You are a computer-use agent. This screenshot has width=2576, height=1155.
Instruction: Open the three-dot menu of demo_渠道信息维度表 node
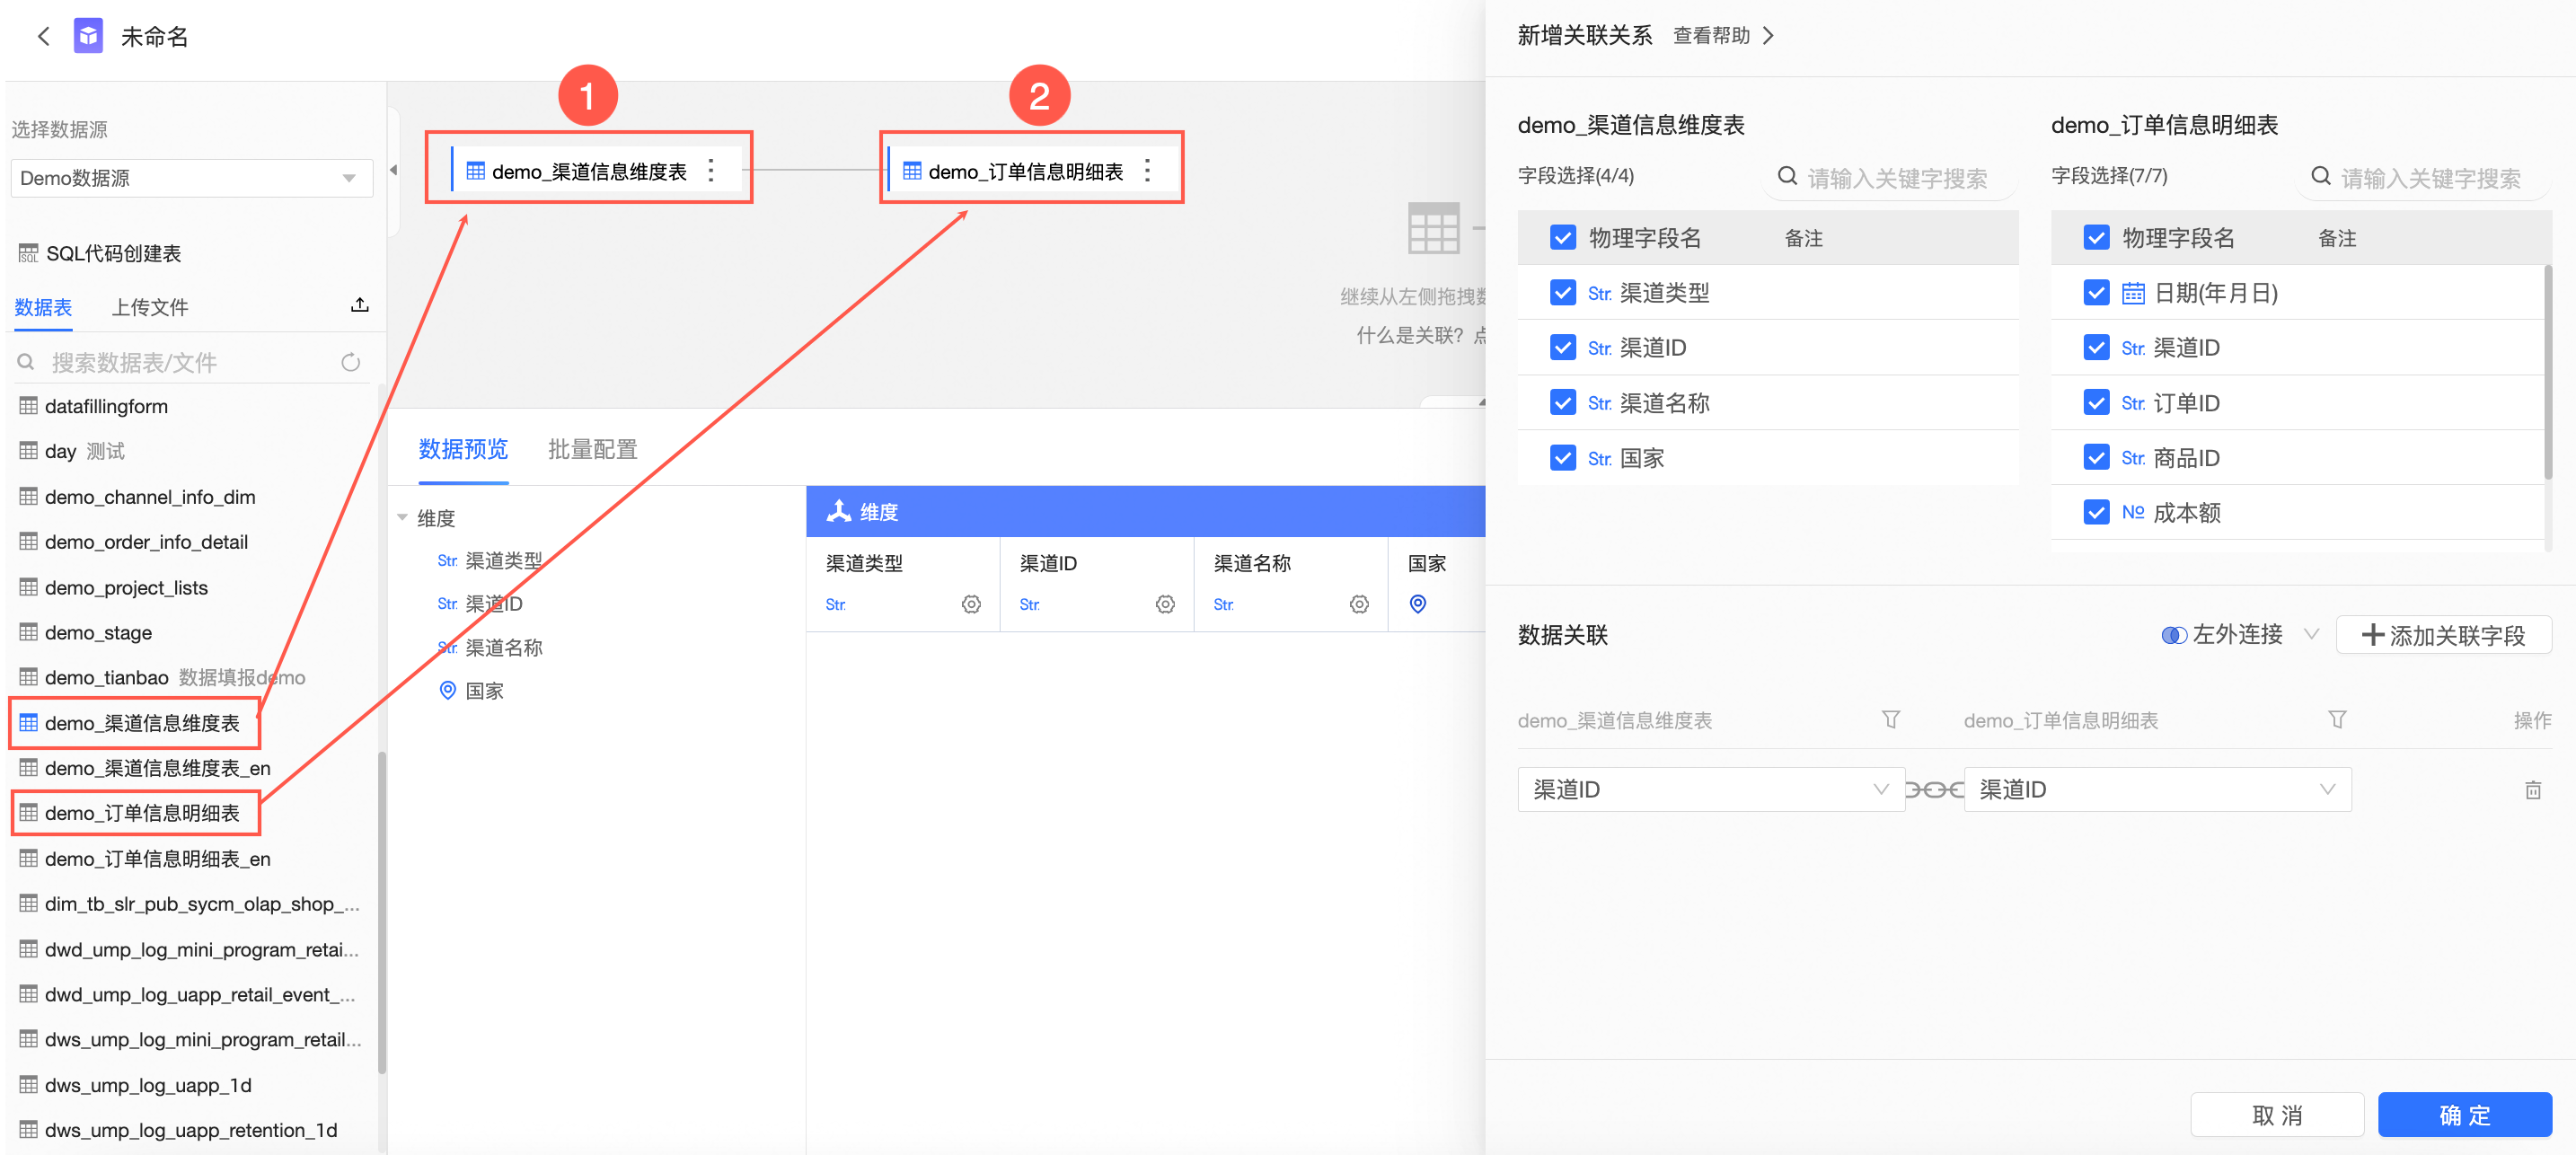[711, 171]
